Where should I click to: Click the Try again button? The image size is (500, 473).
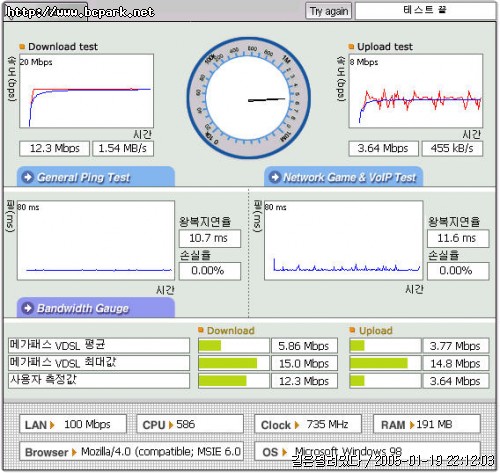click(x=329, y=12)
